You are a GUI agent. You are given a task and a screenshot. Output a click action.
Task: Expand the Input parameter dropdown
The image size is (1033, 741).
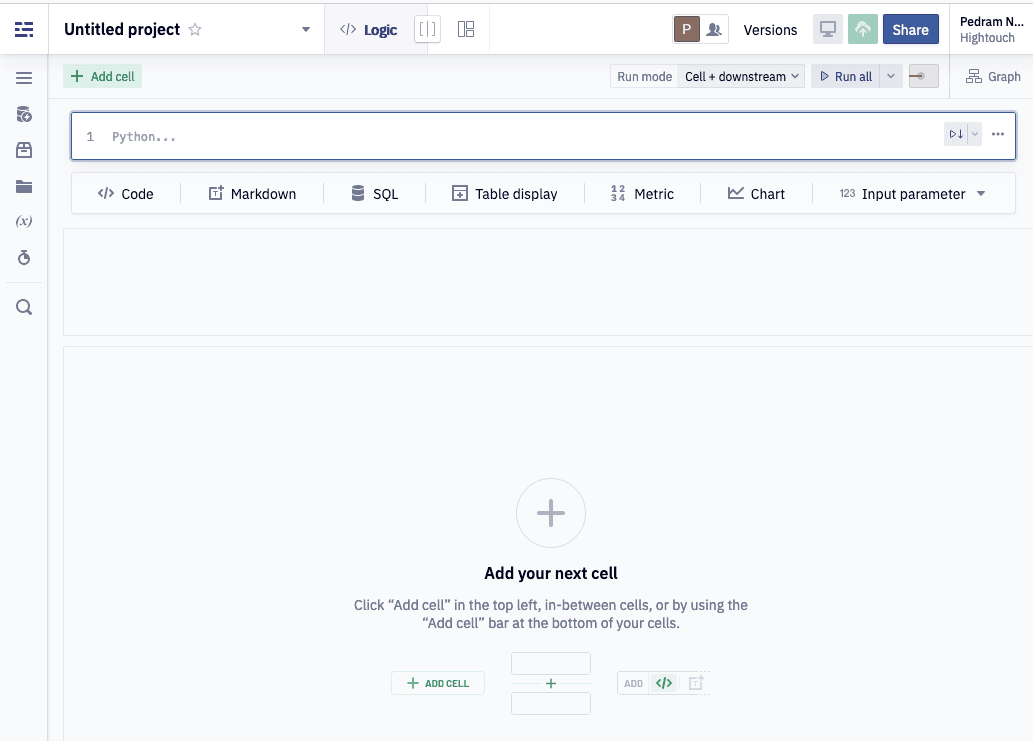980,194
